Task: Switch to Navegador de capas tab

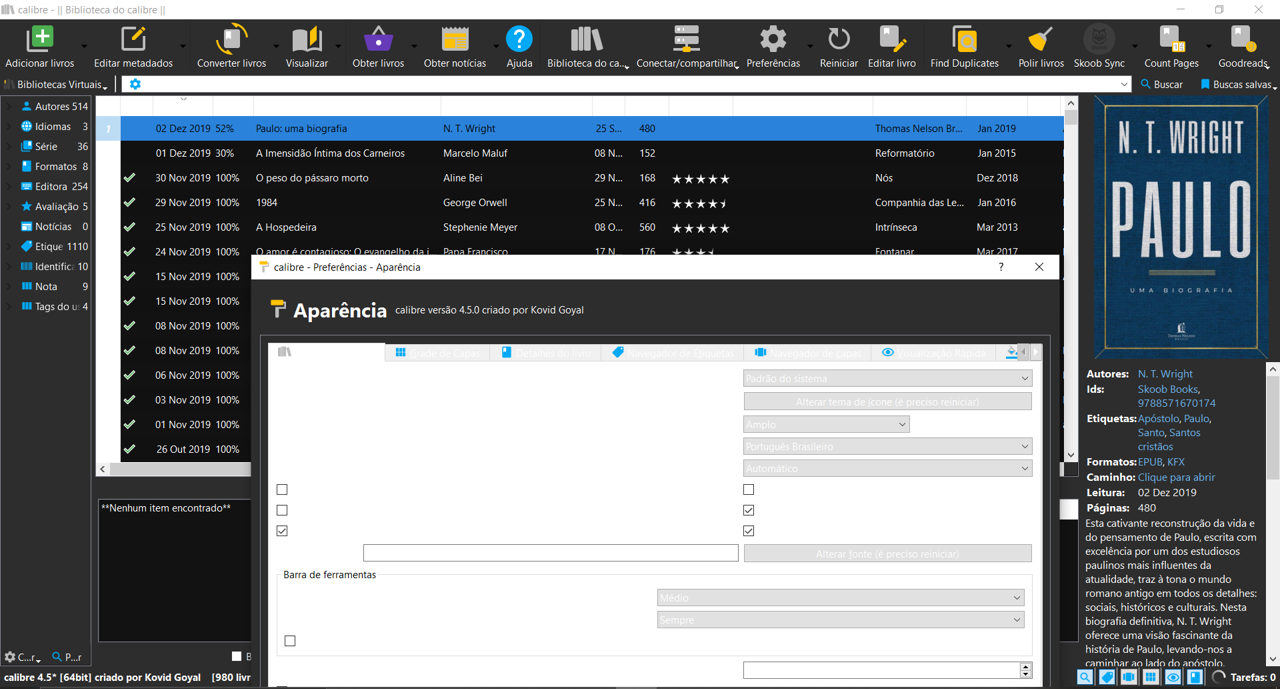Action: pos(808,353)
